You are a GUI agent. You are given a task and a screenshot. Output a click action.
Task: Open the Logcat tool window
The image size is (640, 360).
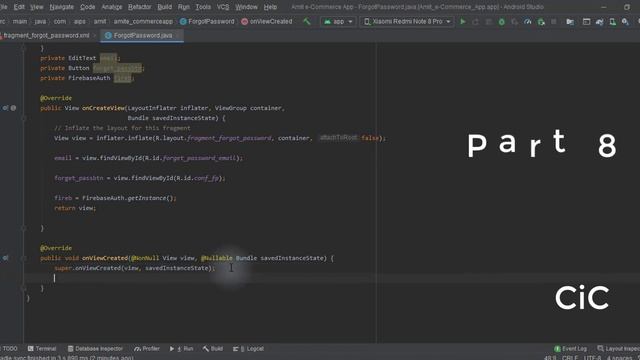[x=249, y=349]
